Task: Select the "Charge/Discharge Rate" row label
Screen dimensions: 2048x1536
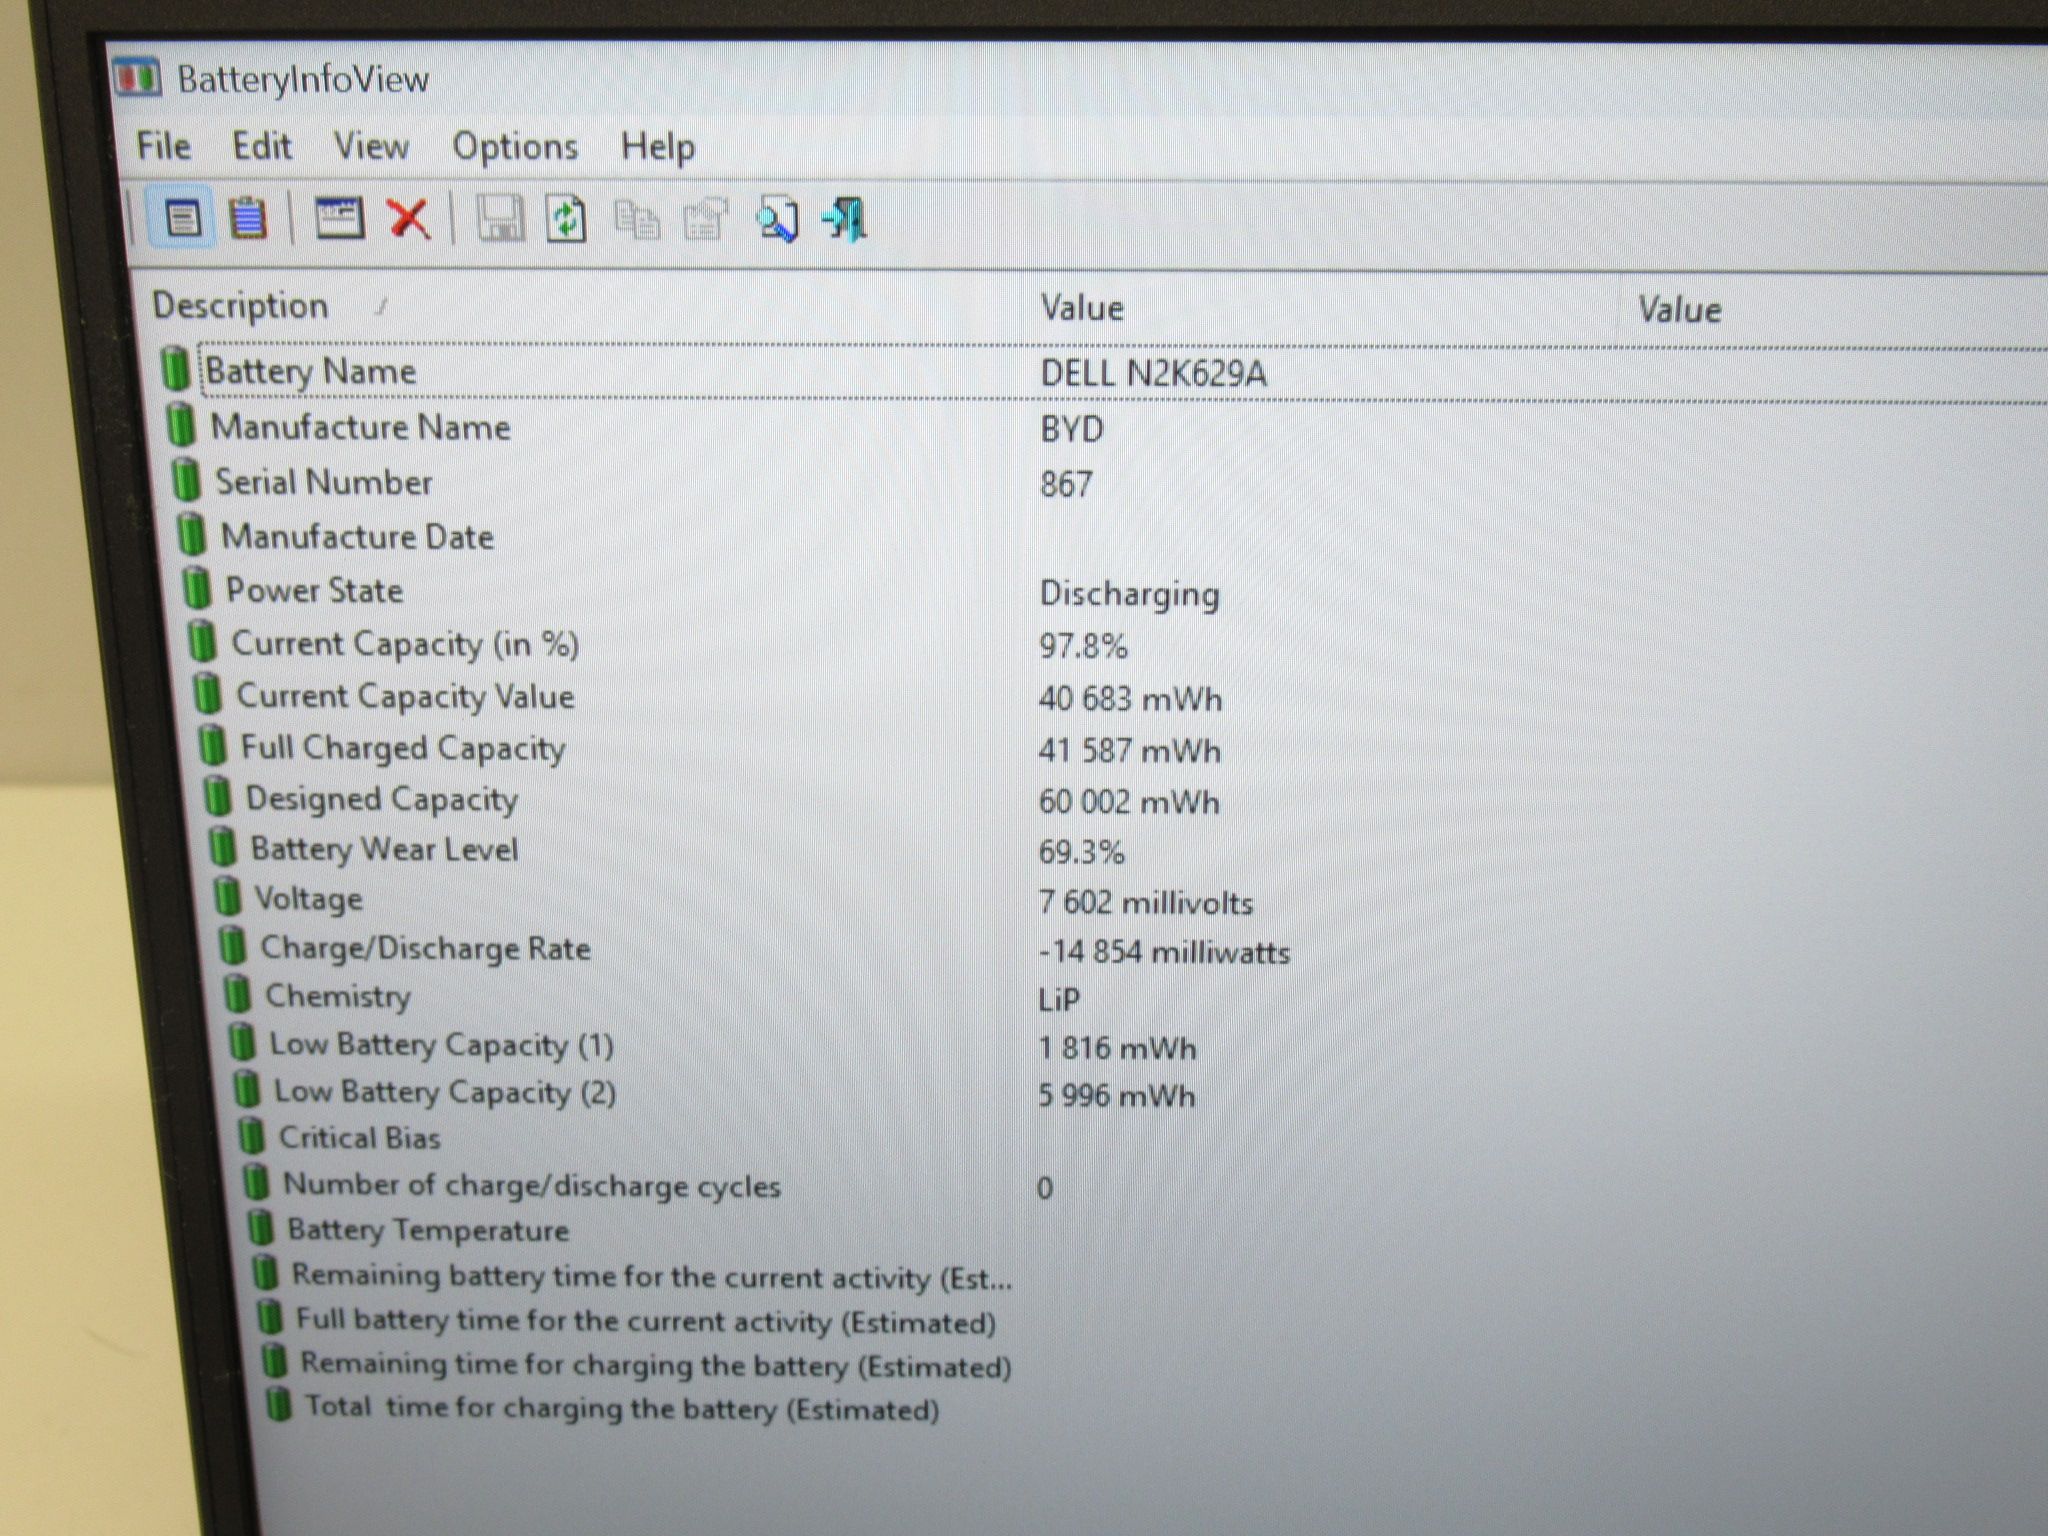Action: [x=425, y=948]
